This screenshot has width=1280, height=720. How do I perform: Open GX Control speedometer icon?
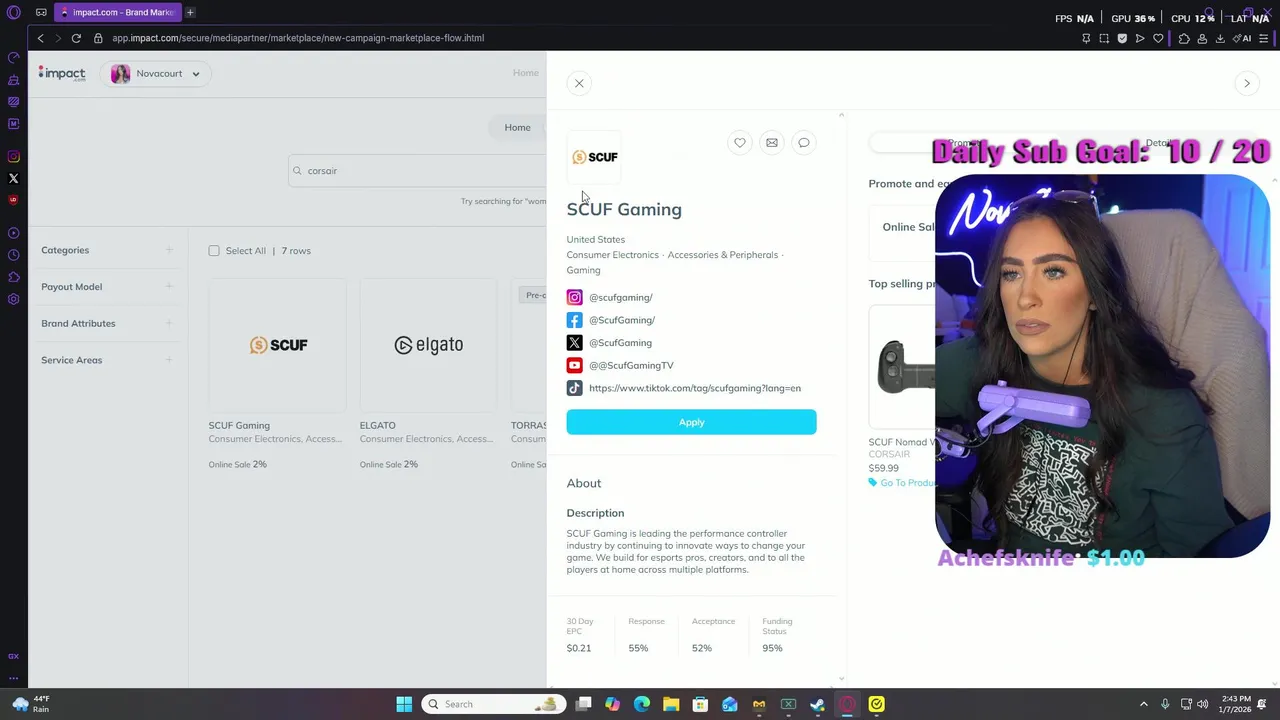(x=14, y=57)
